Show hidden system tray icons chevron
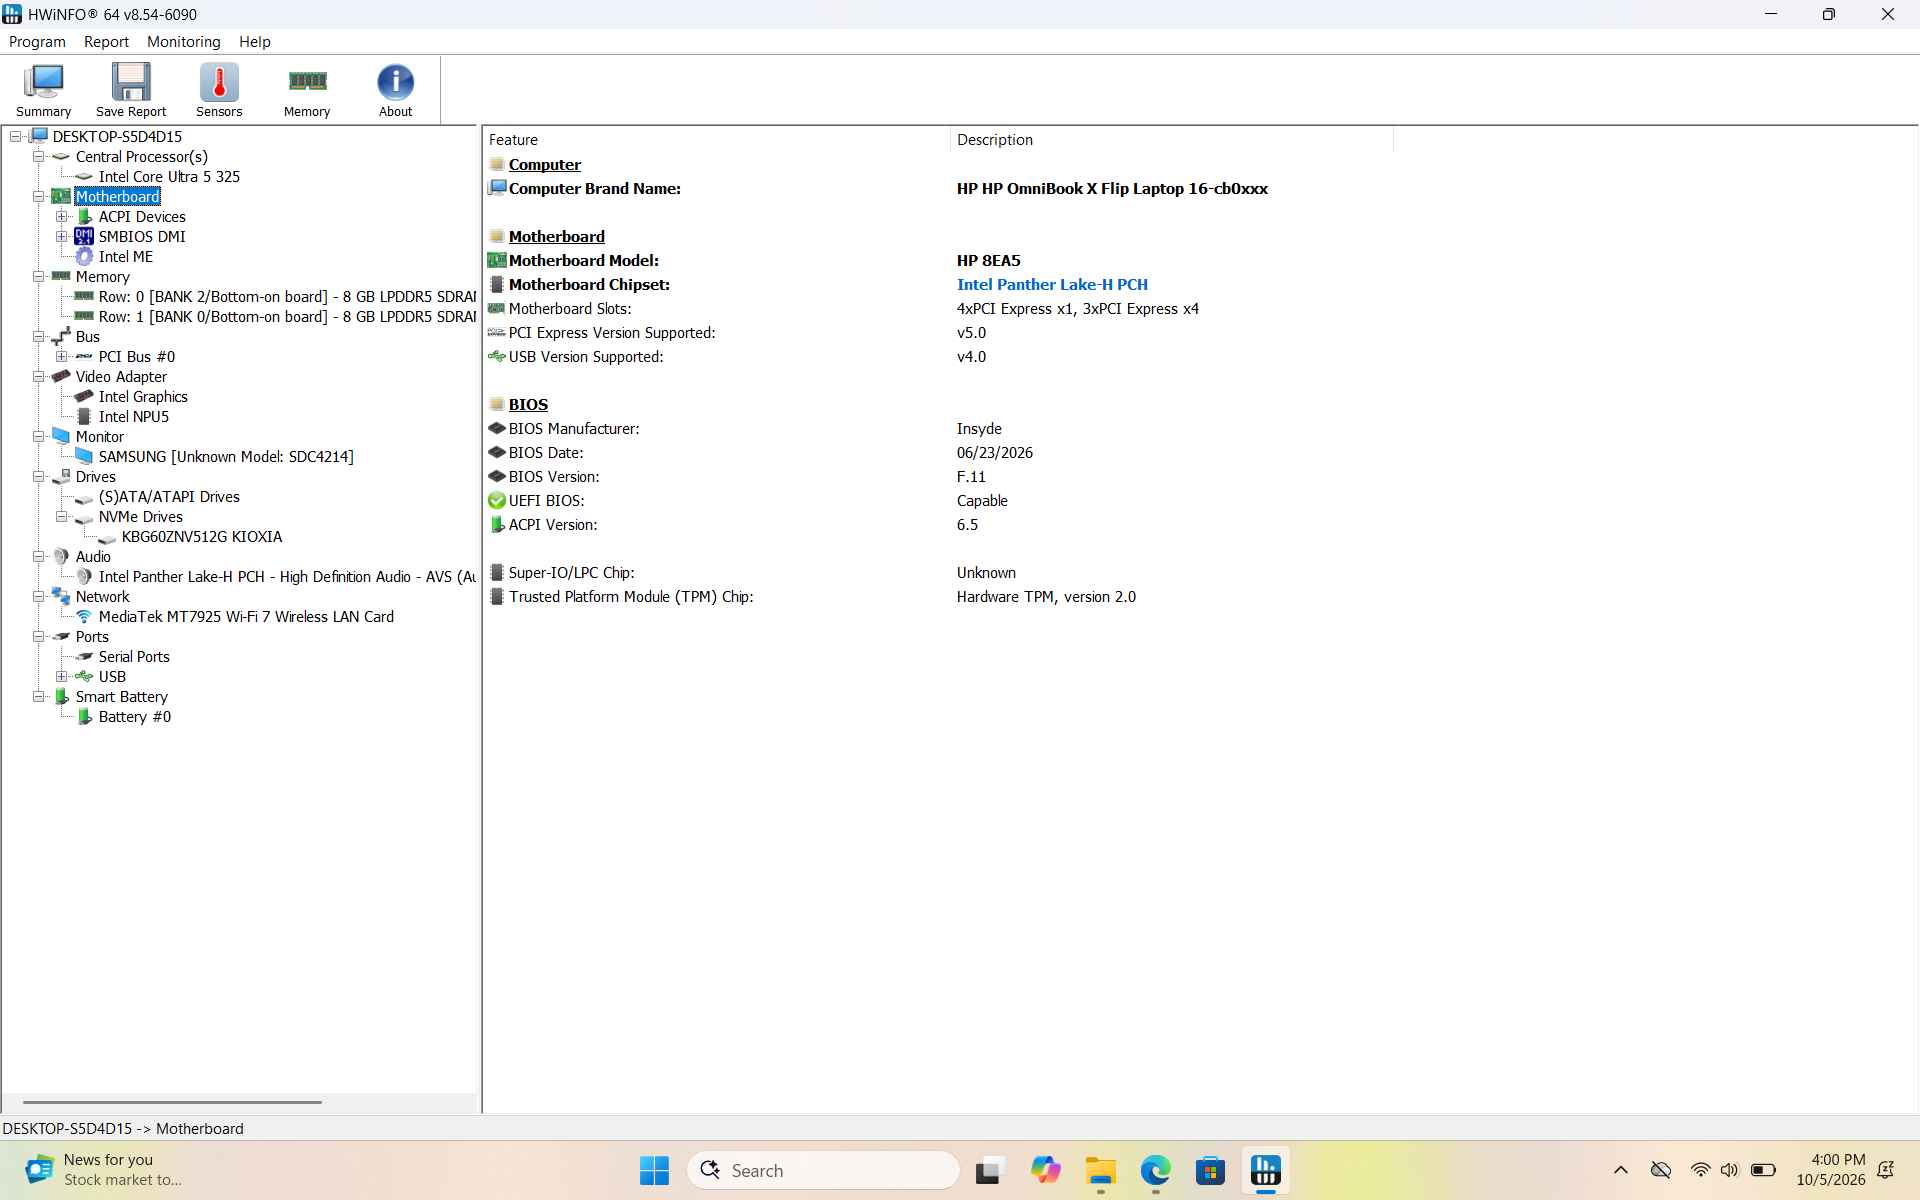This screenshot has width=1920, height=1200. [1620, 1170]
